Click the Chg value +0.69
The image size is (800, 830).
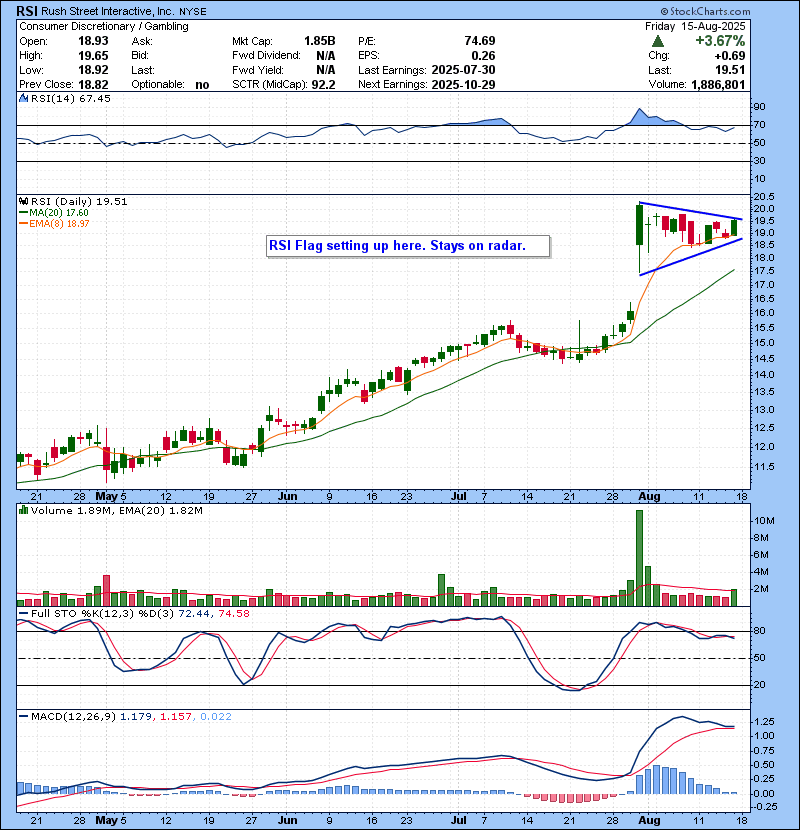point(730,56)
